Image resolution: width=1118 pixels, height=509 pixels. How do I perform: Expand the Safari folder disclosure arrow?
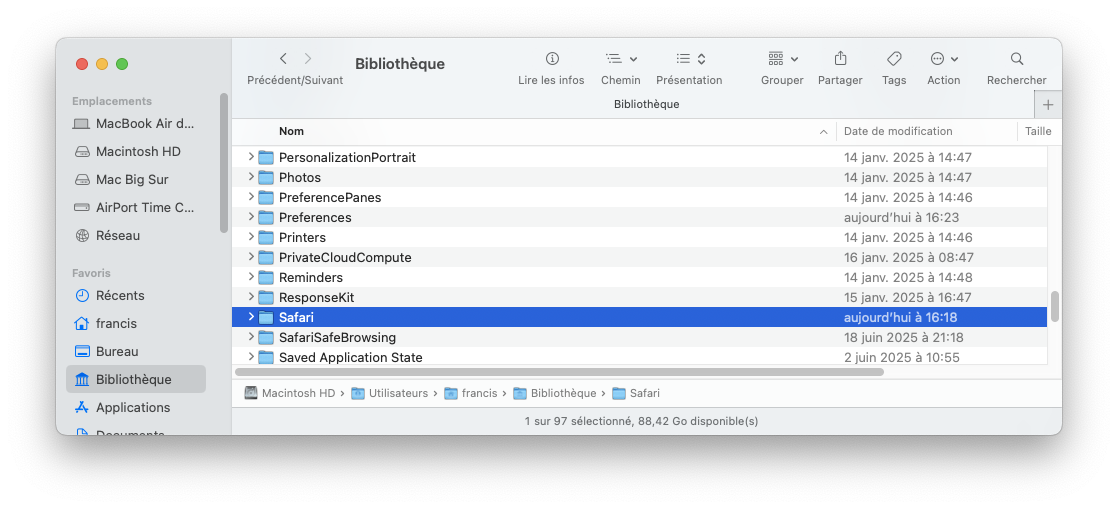[251, 317]
